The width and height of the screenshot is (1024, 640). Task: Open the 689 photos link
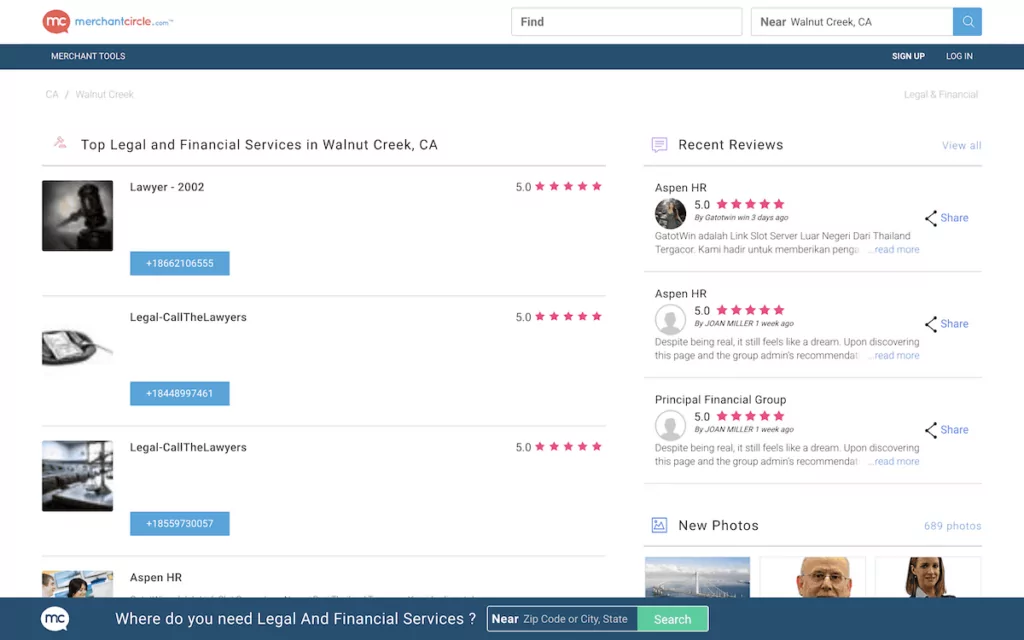953,526
